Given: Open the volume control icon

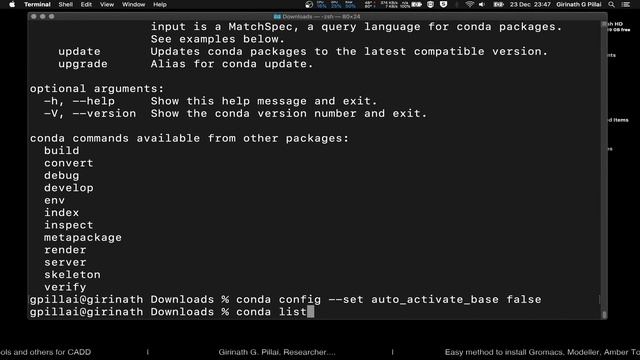Looking at the screenshot, I should [x=482, y=4].
